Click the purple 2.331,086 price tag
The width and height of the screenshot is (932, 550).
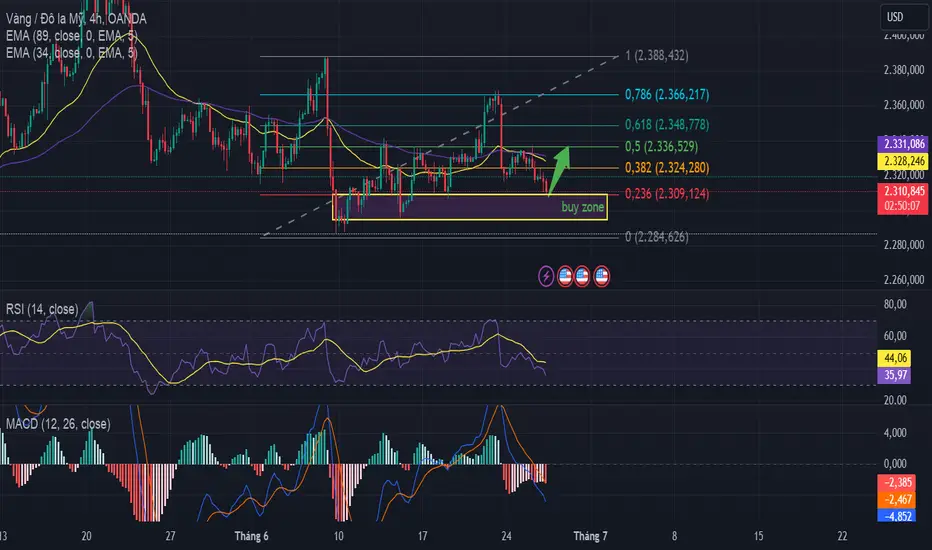click(902, 144)
